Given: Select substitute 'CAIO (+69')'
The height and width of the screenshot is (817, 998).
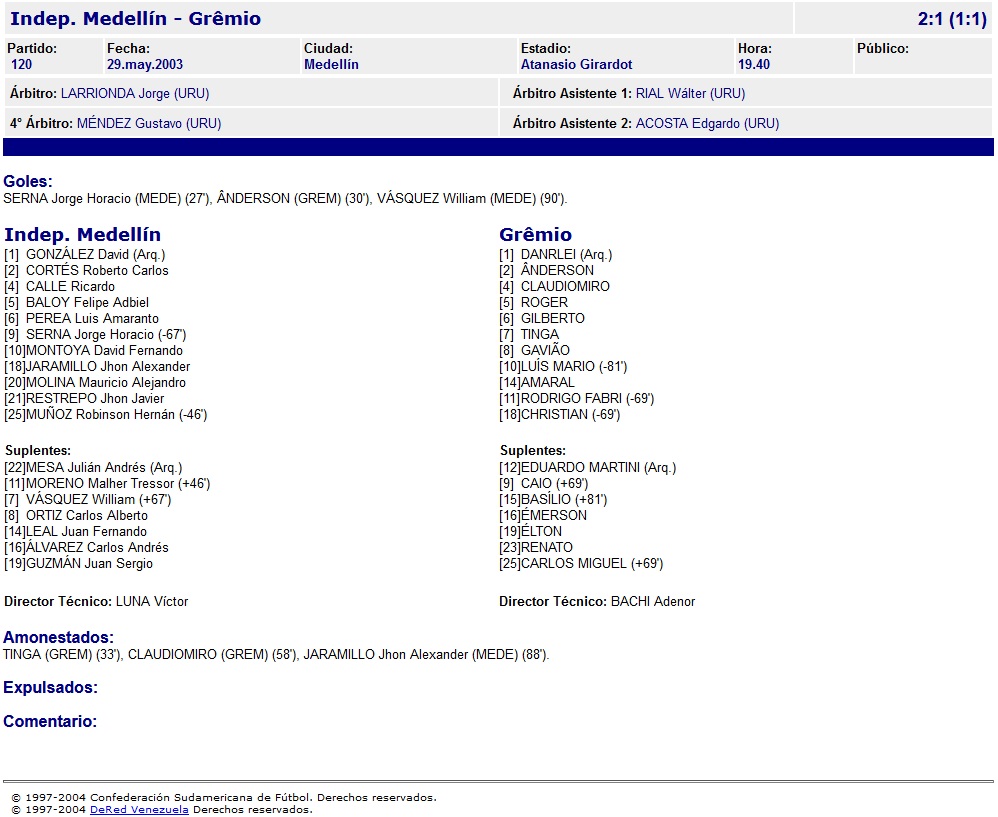Looking at the screenshot, I should click(554, 484).
